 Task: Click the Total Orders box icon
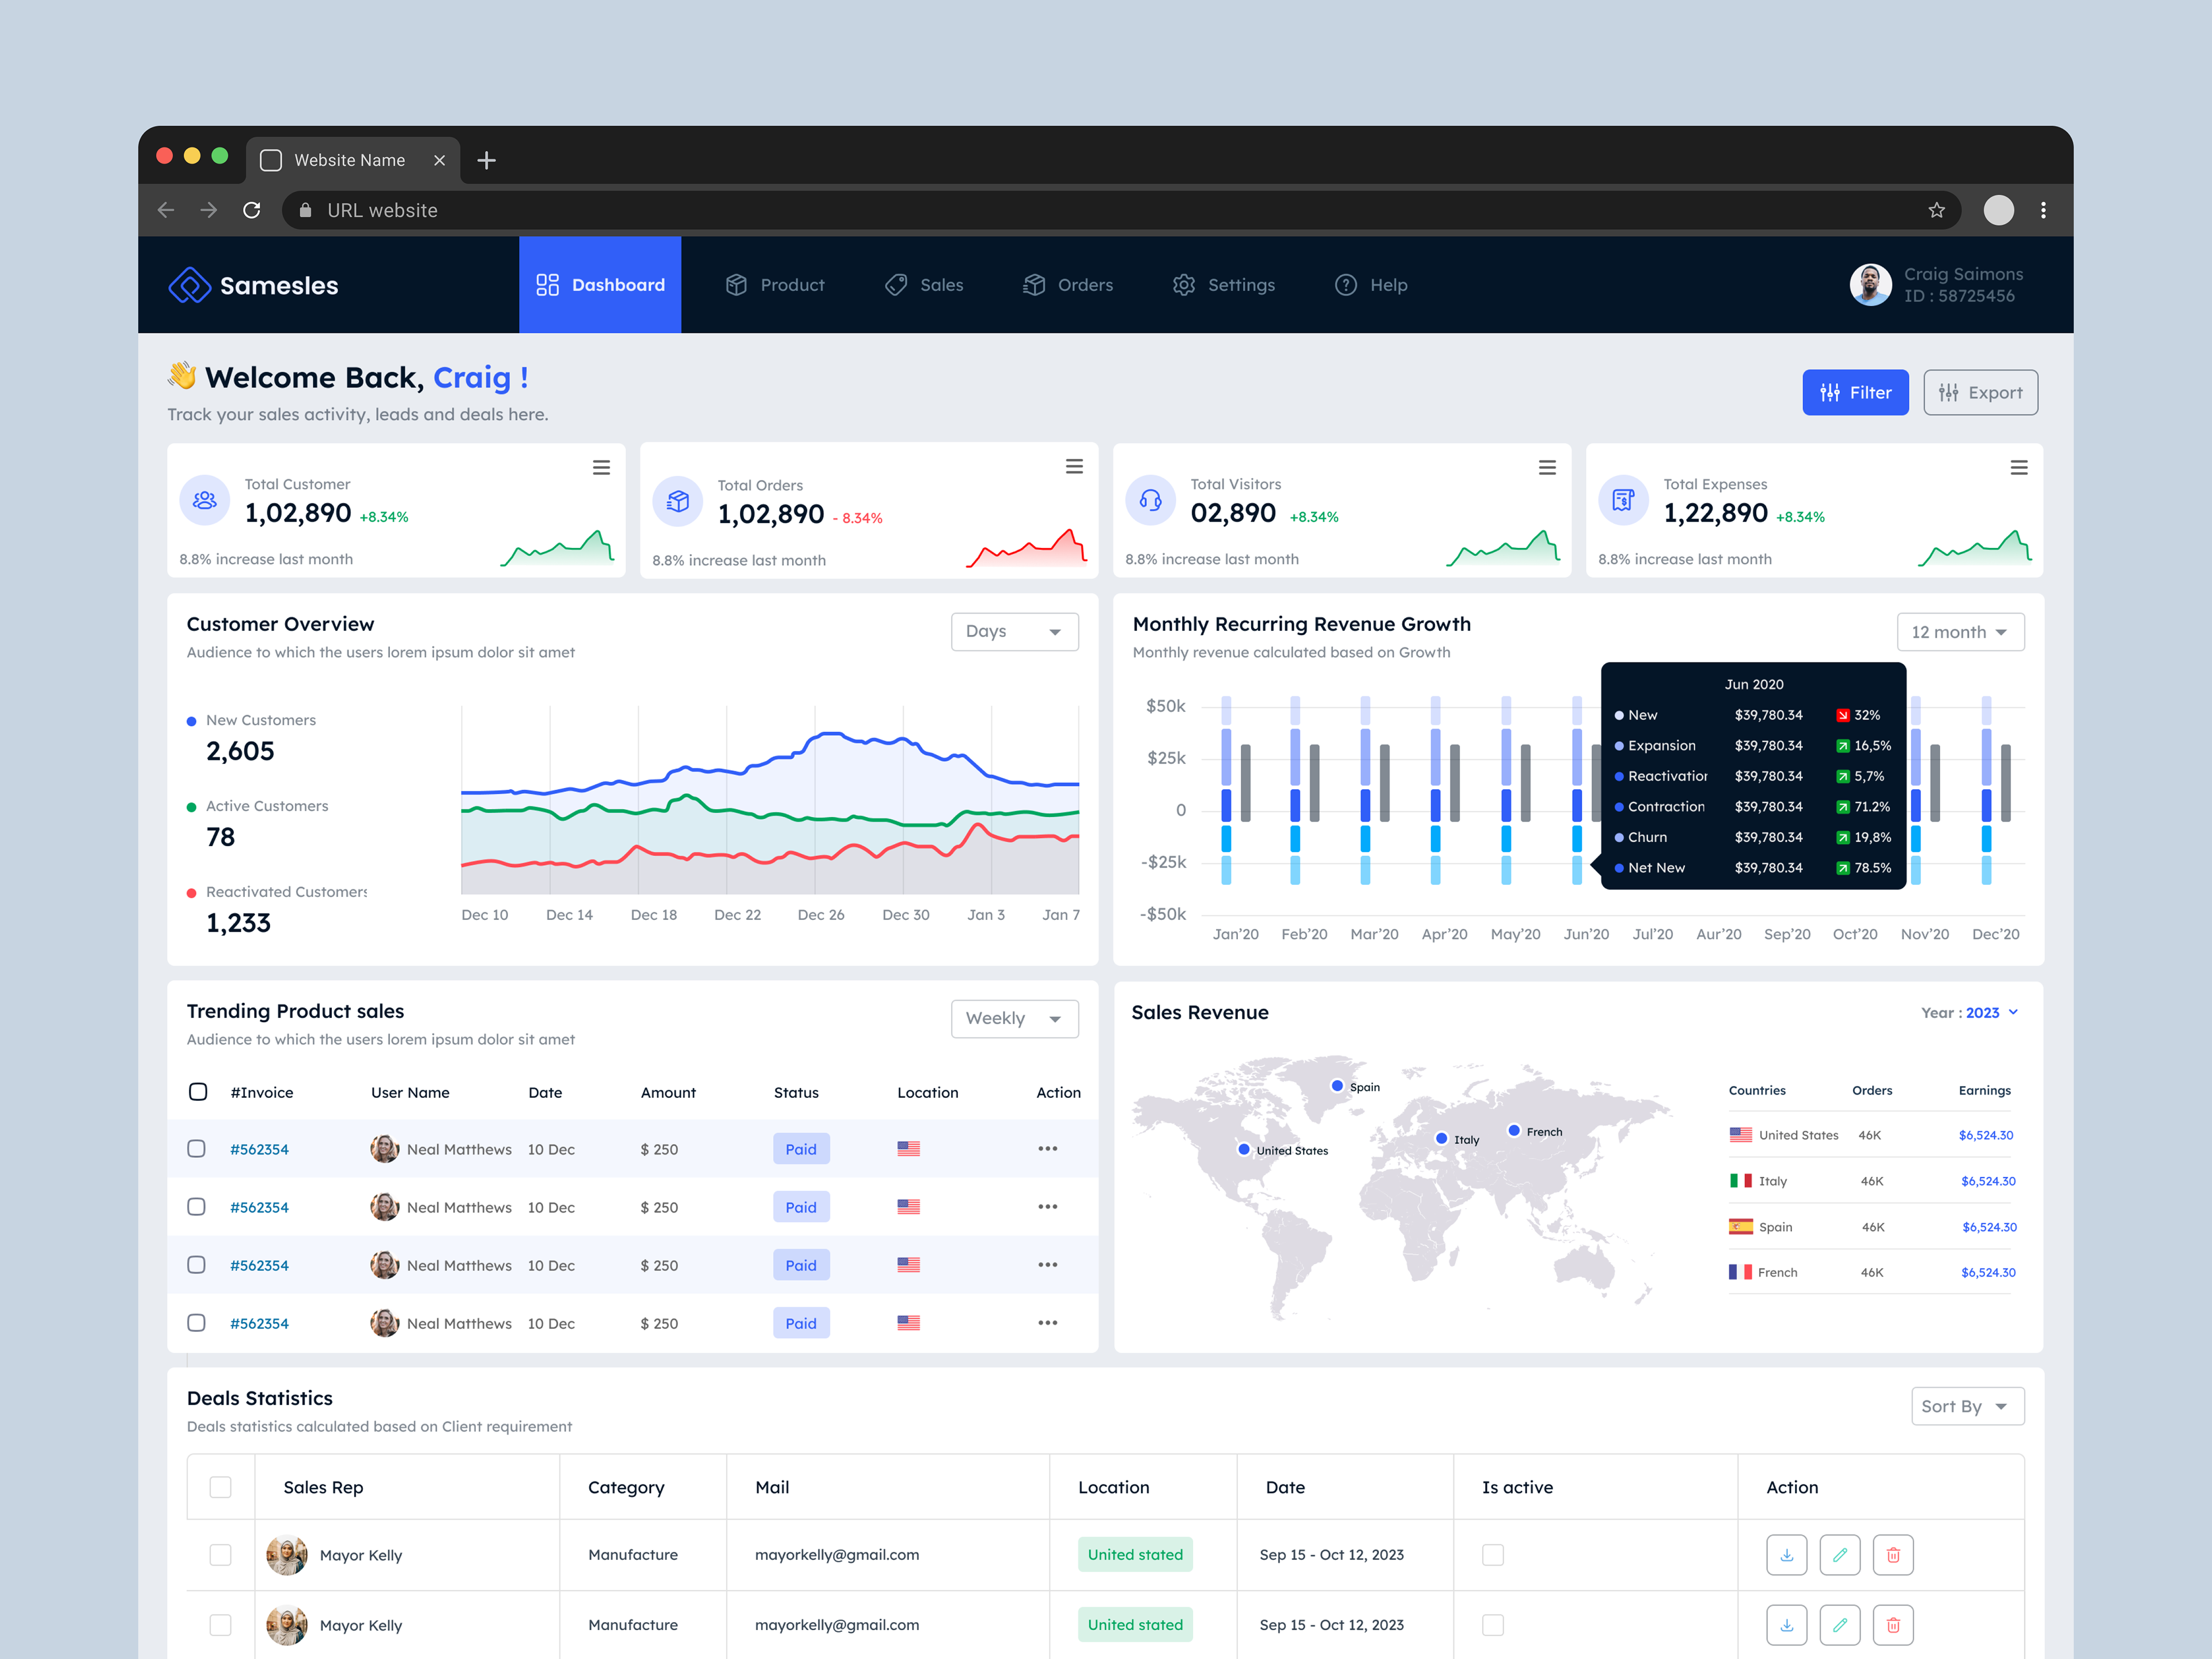pyautogui.click(x=678, y=501)
